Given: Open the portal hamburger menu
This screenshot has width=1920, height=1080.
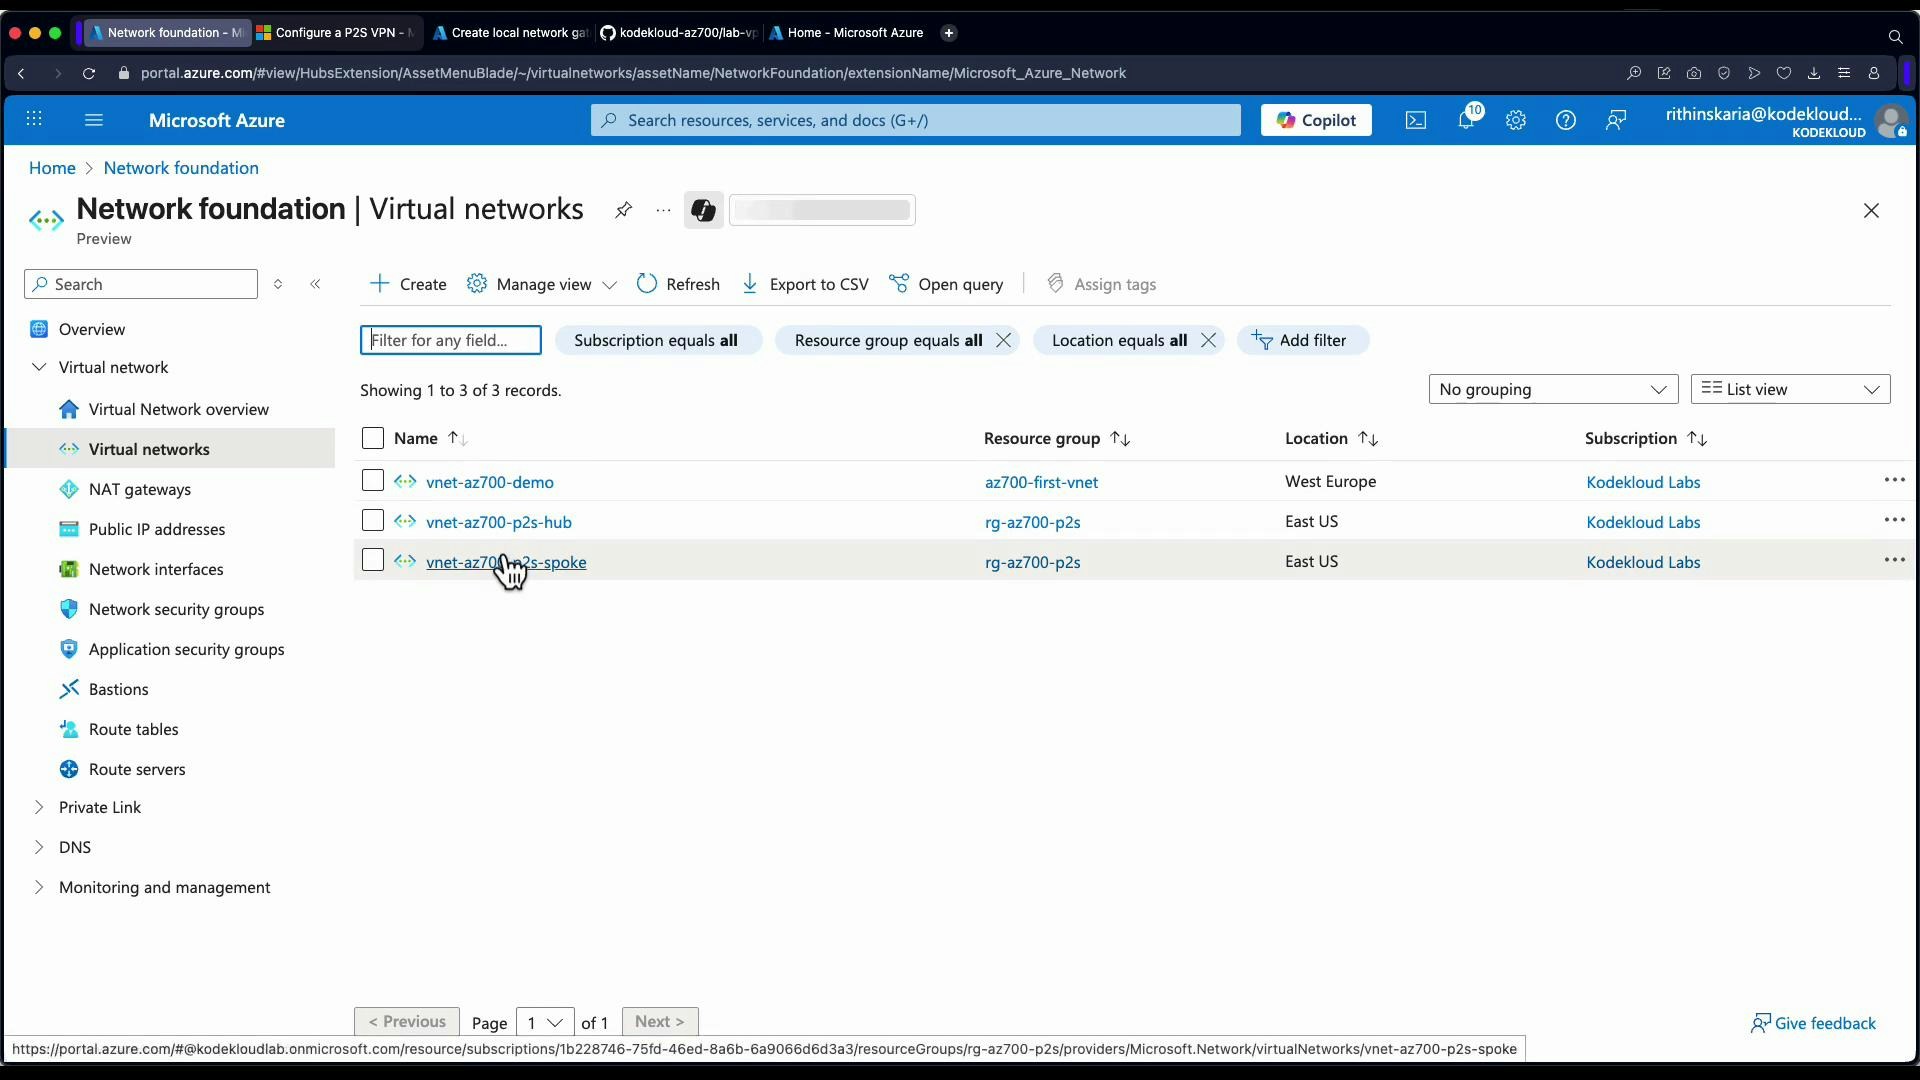Looking at the screenshot, I should [94, 120].
